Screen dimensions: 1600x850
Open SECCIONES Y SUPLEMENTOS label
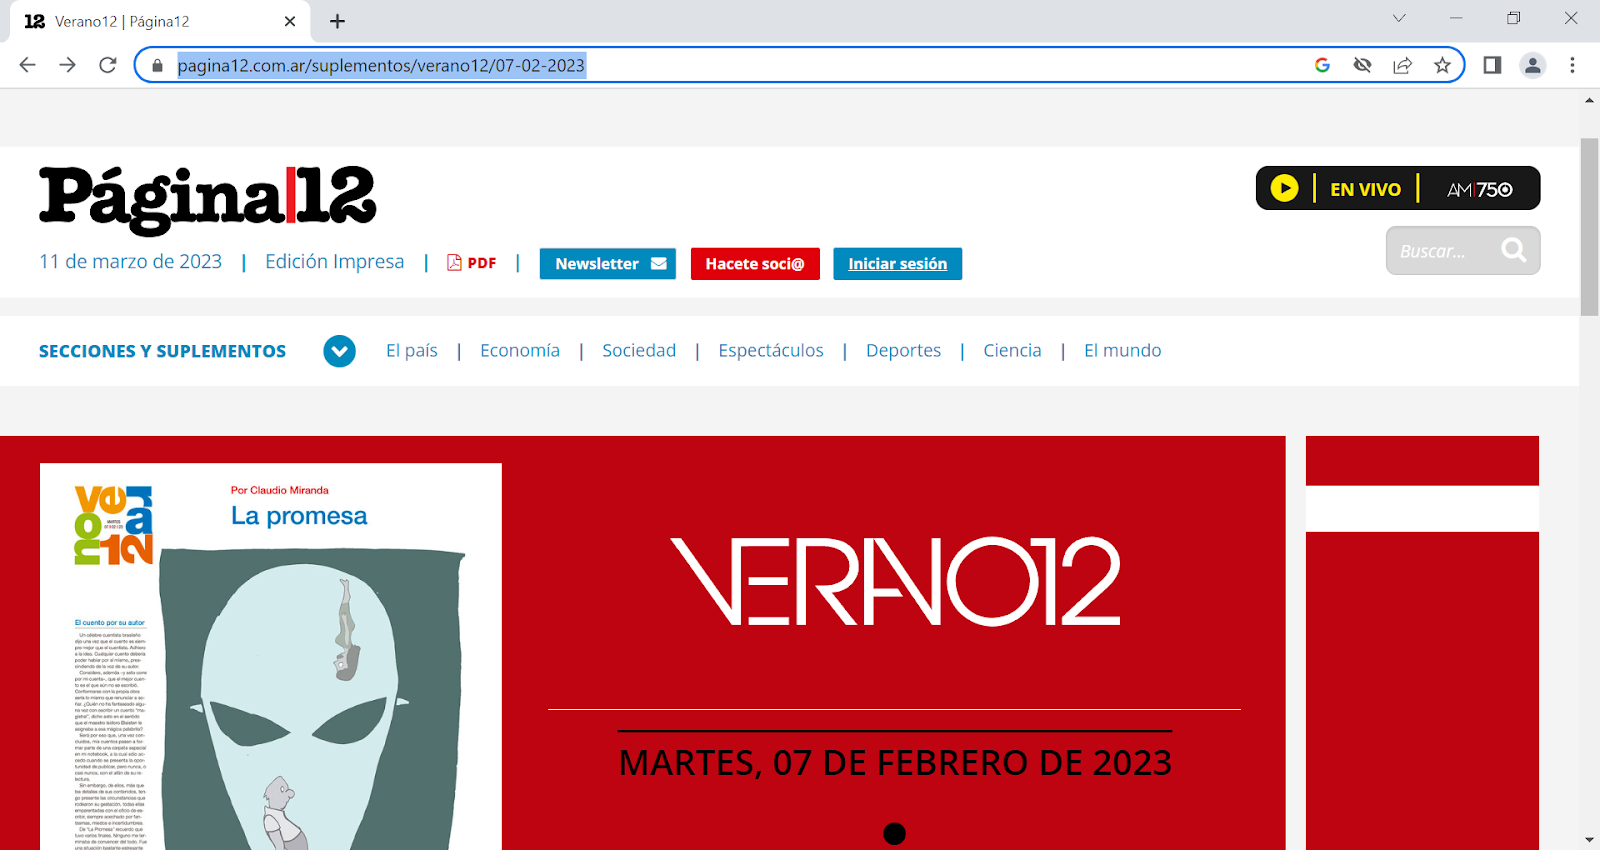(162, 351)
